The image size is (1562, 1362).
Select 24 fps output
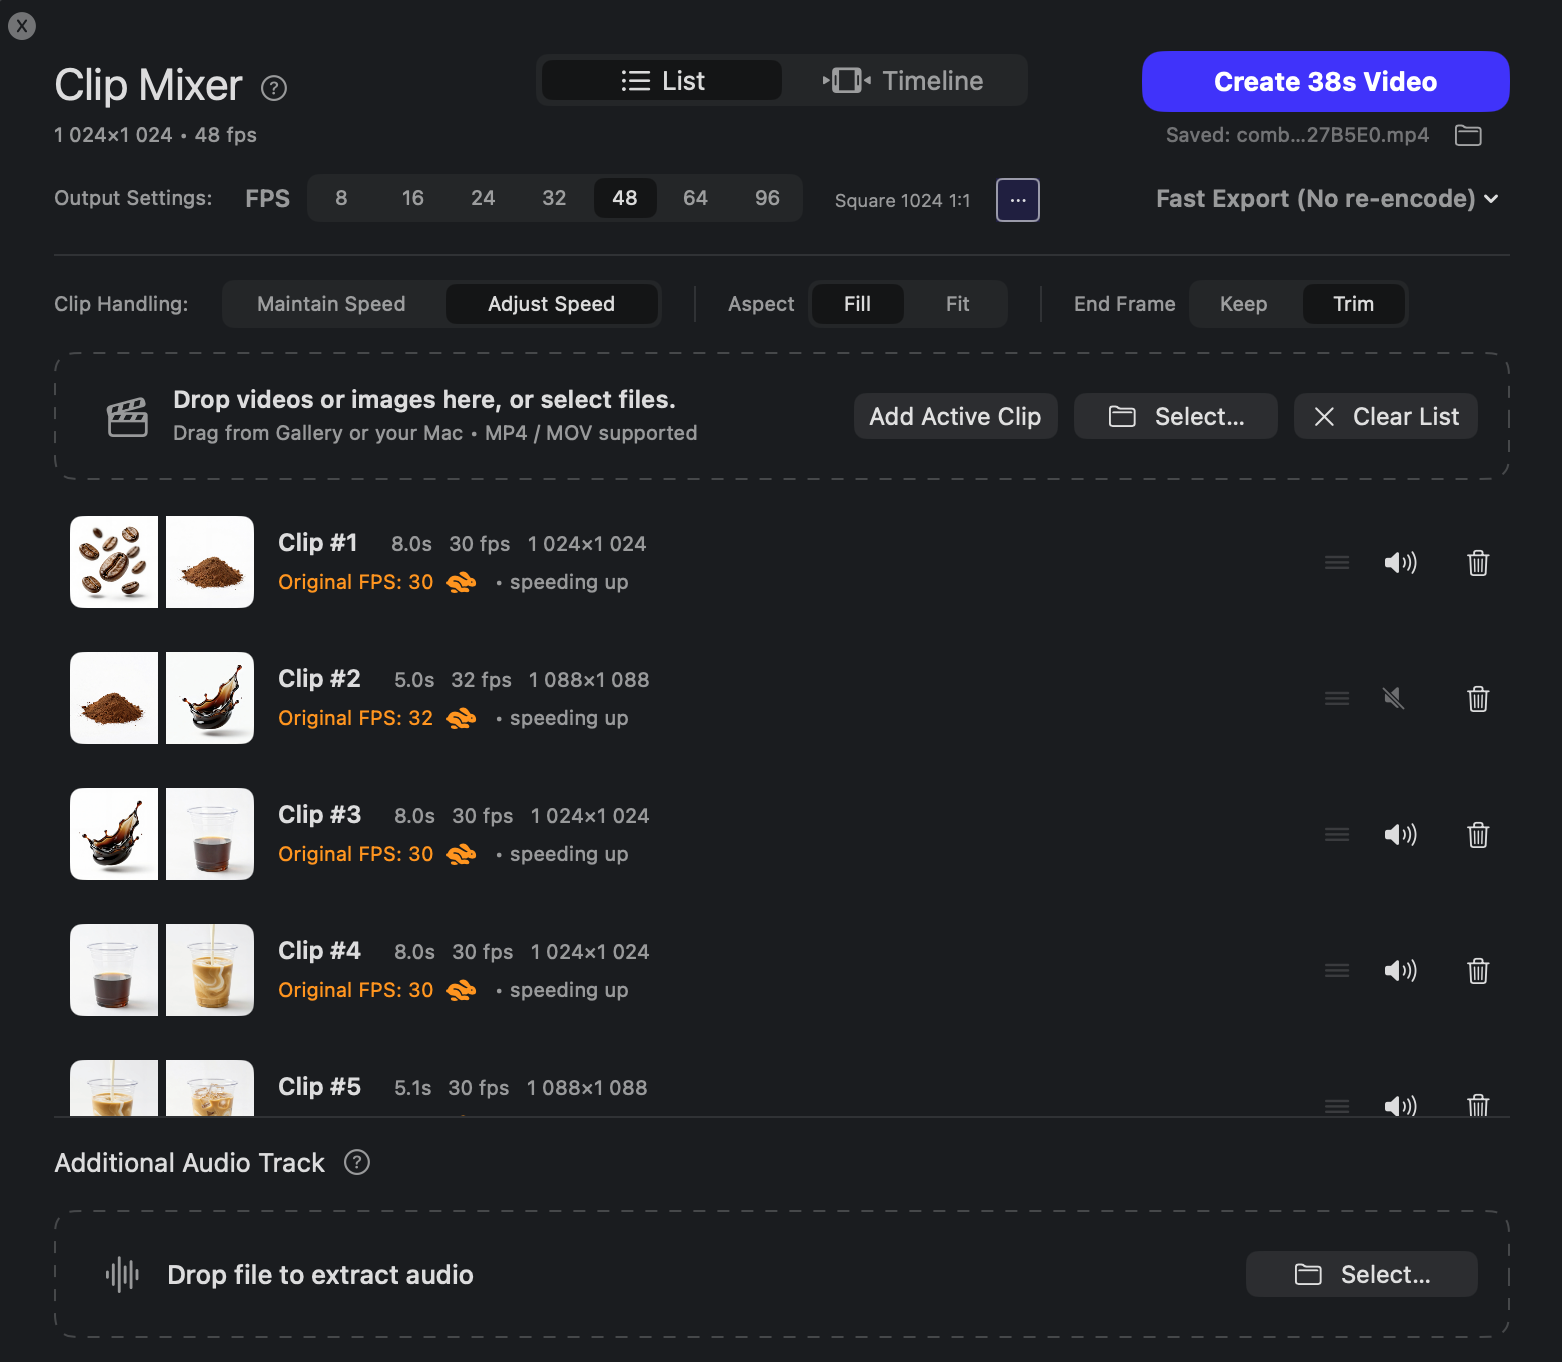coord(483,198)
